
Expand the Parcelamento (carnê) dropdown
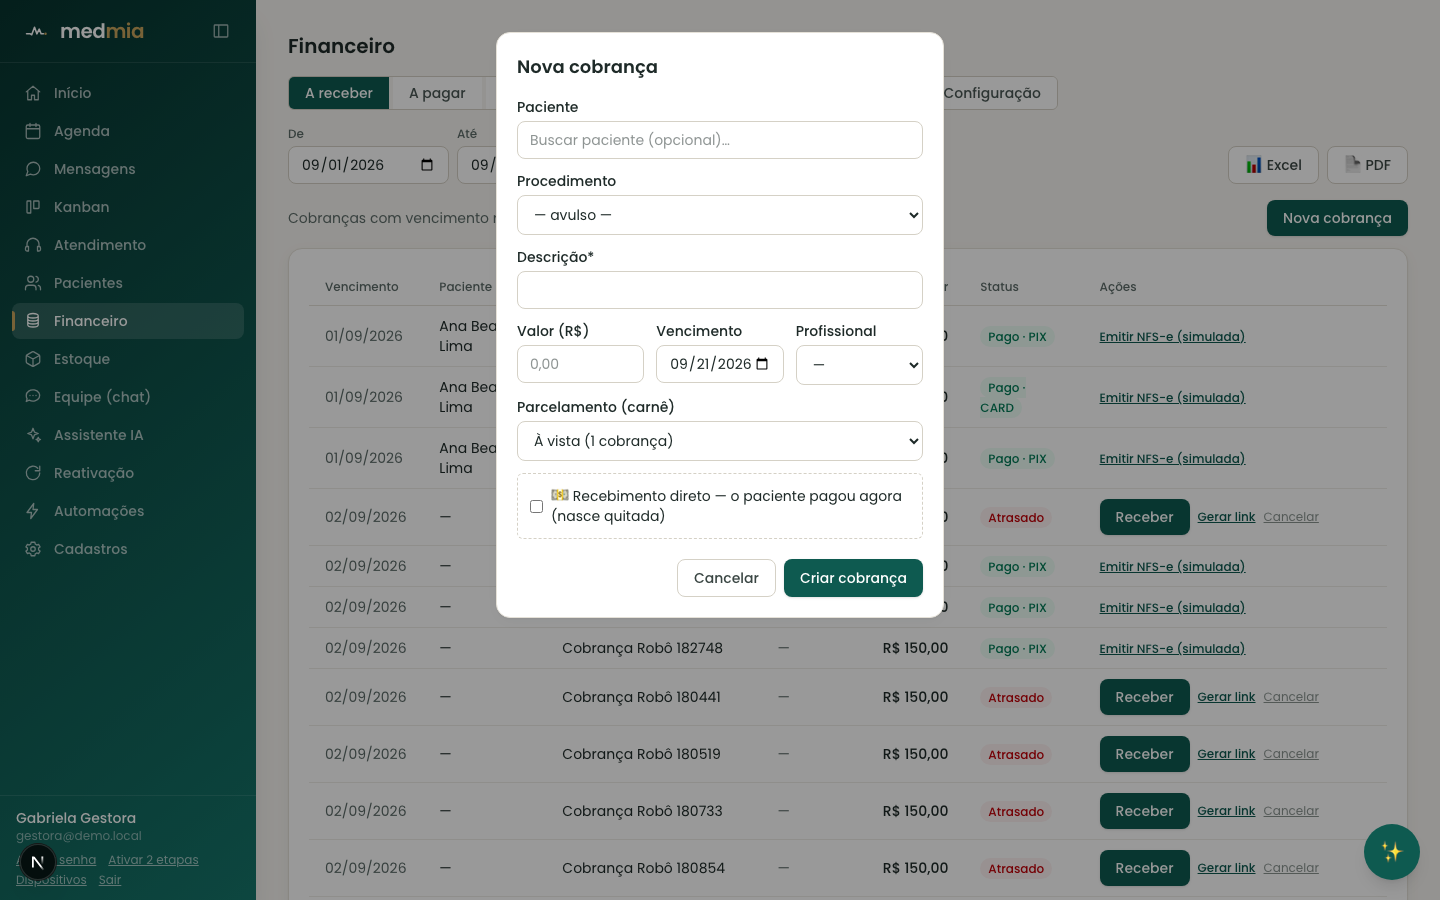point(720,441)
